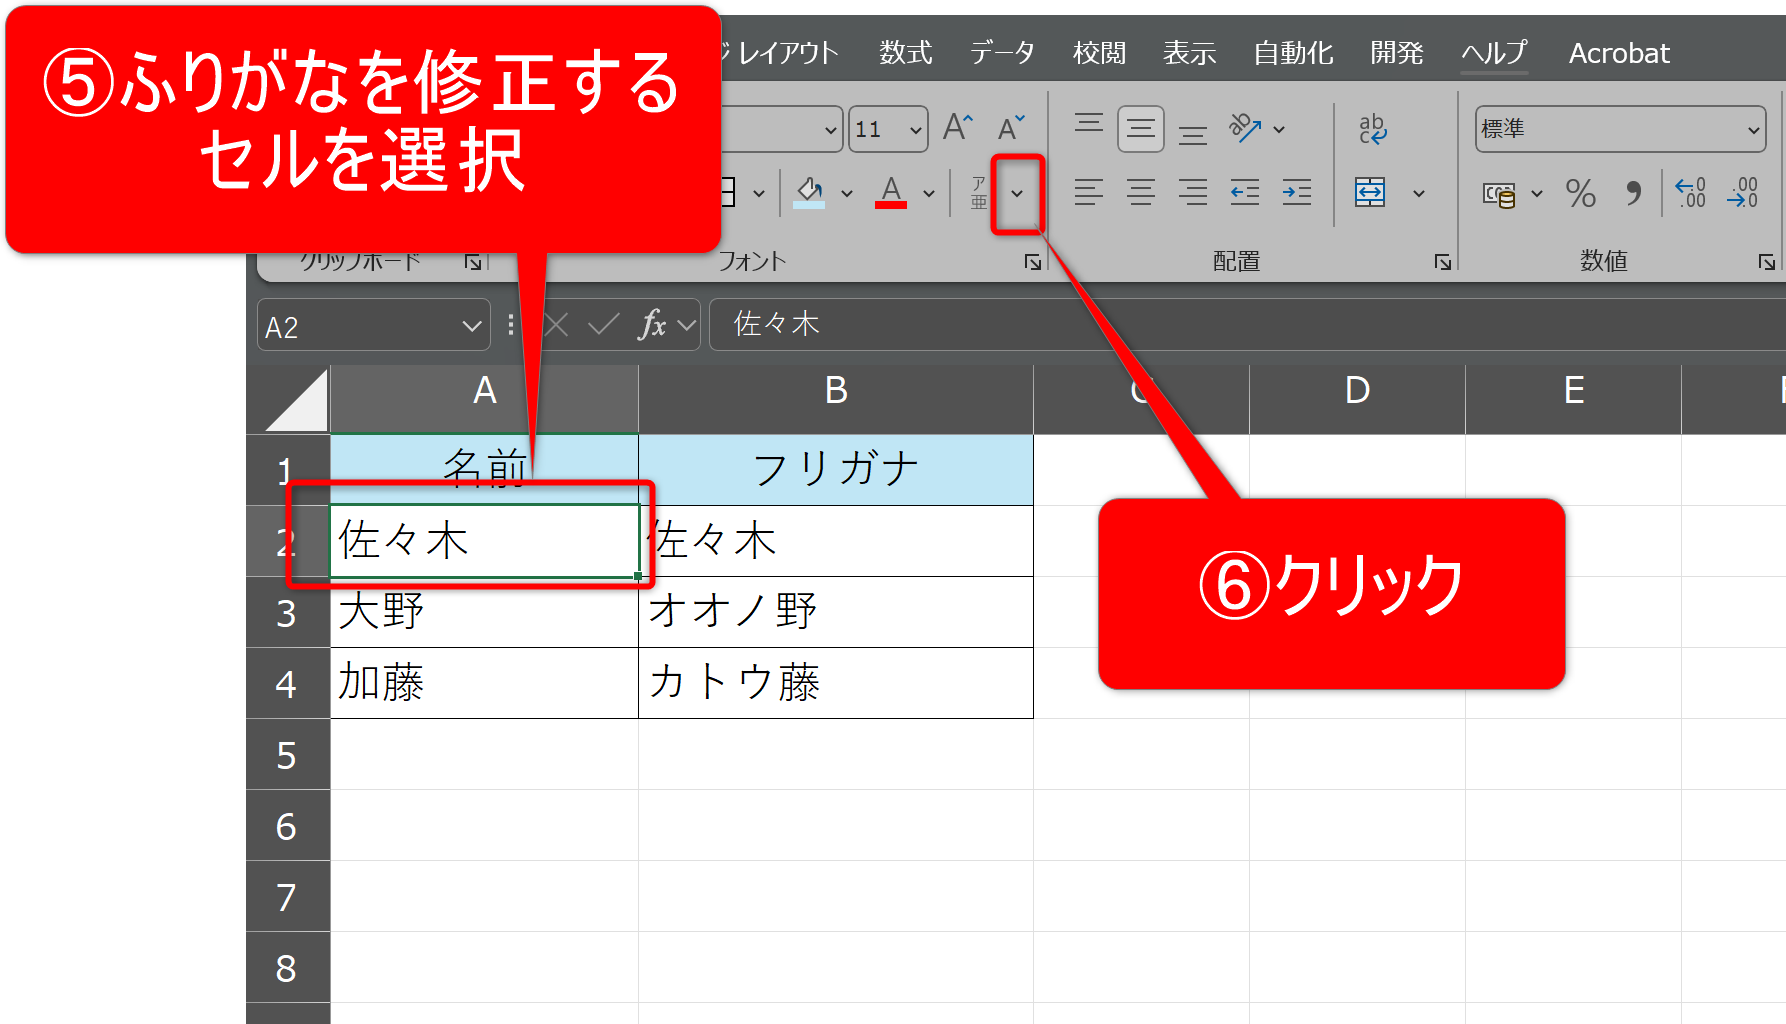Click the merge and center icon
This screenshot has width=1786, height=1024.
click(x=1370, y=192)
